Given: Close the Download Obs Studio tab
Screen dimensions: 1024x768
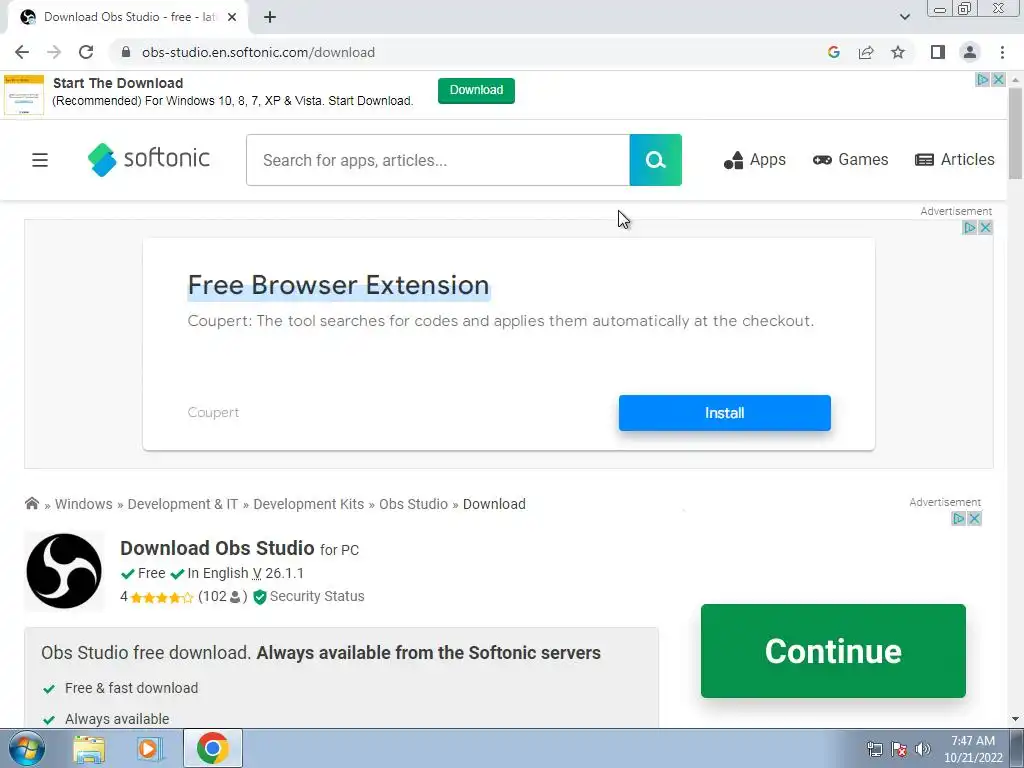Looking at the screenshot, I should click(x=232, y=17).
